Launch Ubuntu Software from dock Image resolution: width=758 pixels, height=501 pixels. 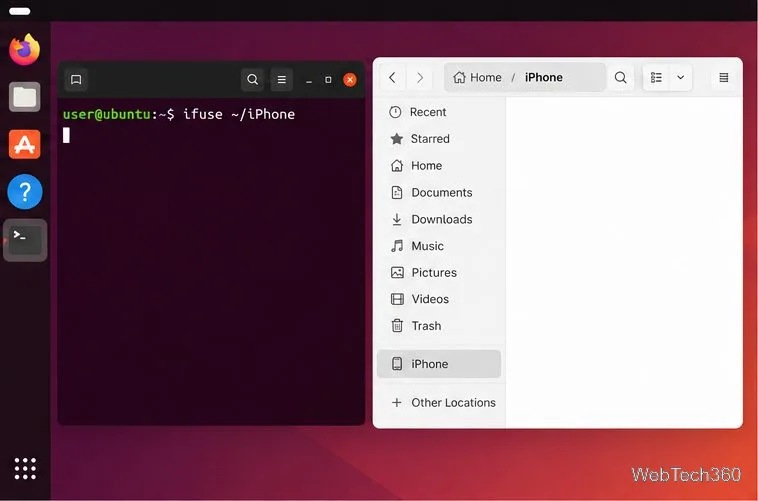pyautogui.click(x=25, y=144)
